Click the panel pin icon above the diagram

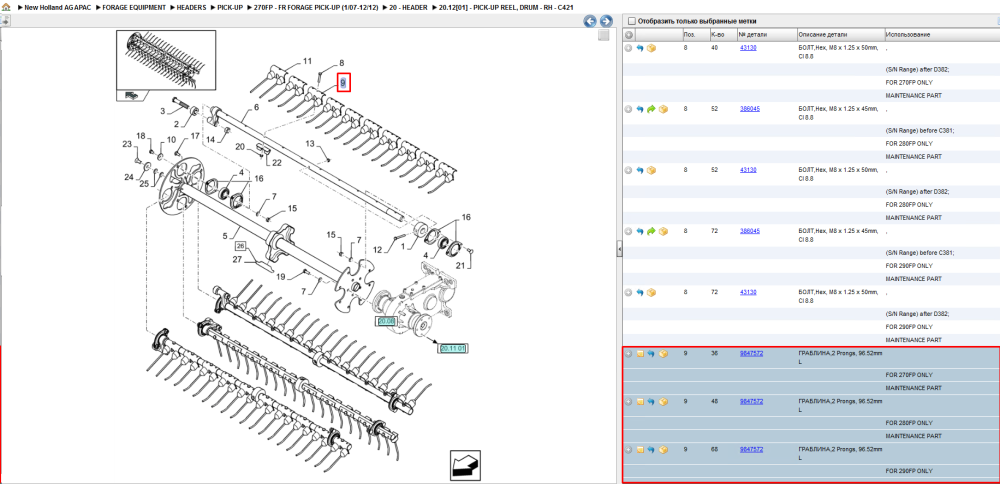click(x=4, y=20)
